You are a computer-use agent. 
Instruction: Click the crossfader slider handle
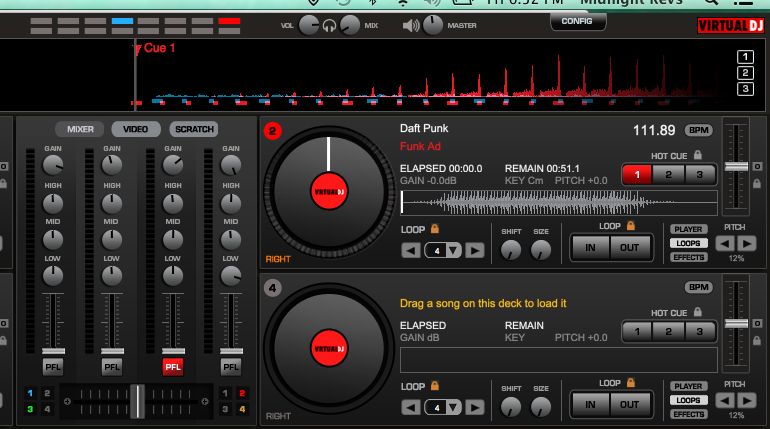137,400
